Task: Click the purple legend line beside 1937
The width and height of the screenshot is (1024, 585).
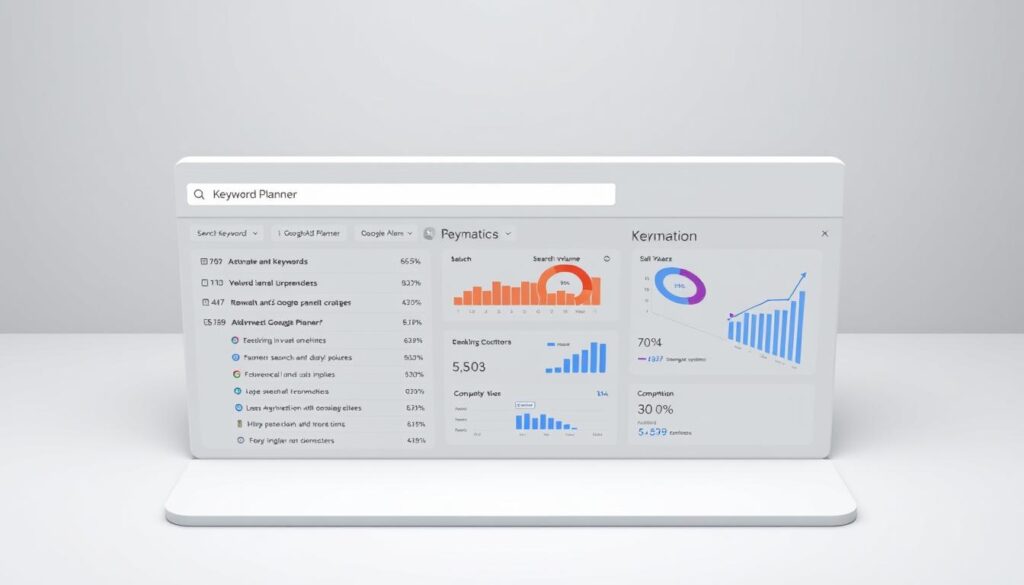Action: 642,359
